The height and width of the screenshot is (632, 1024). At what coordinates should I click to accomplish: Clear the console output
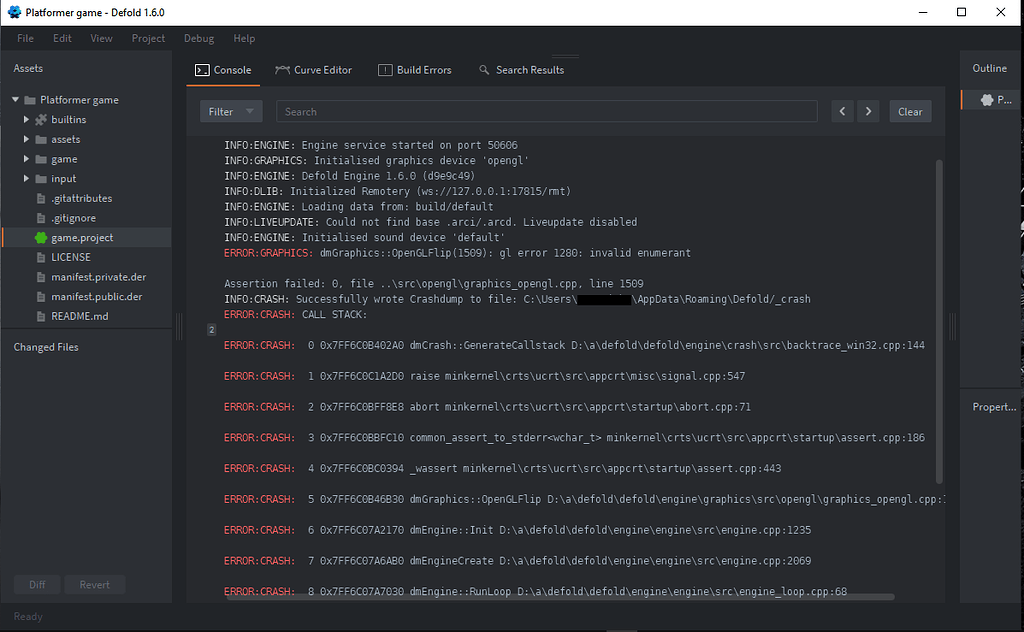910,112
